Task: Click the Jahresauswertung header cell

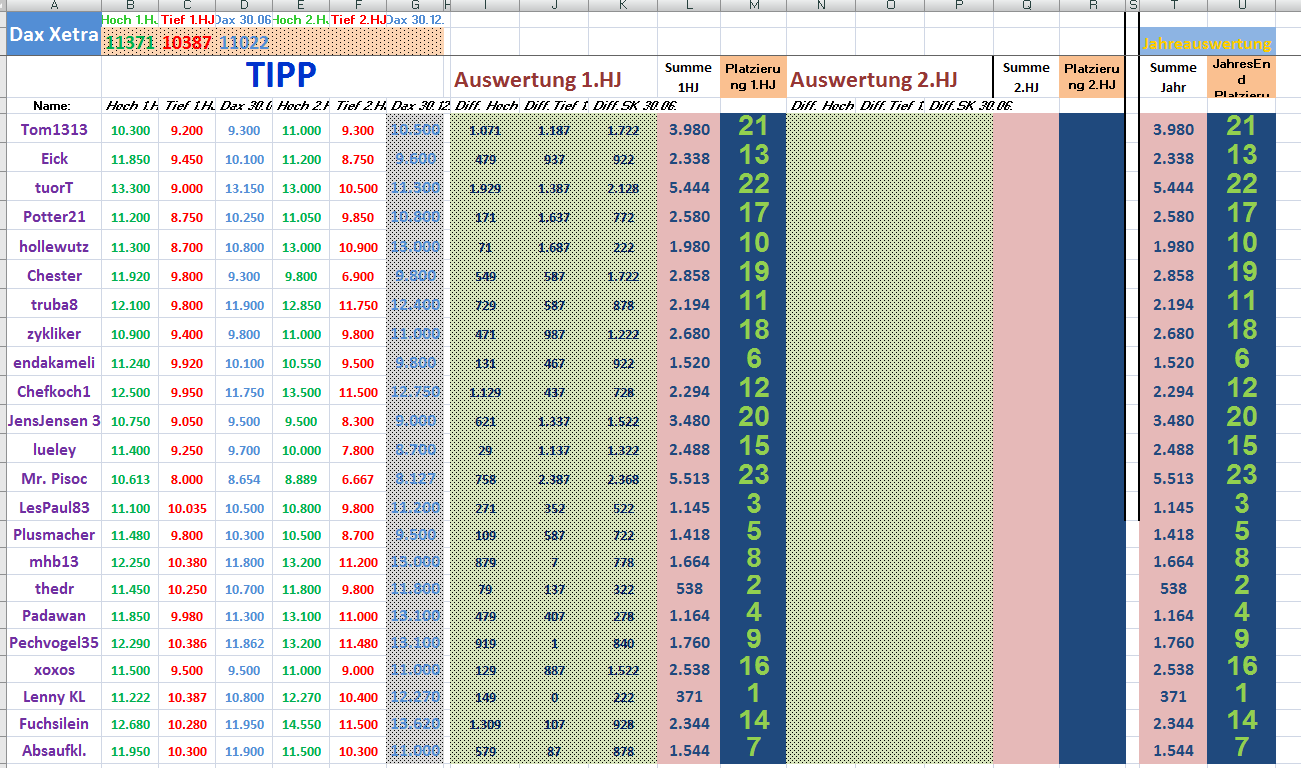Action: (x=1207, y=43)
